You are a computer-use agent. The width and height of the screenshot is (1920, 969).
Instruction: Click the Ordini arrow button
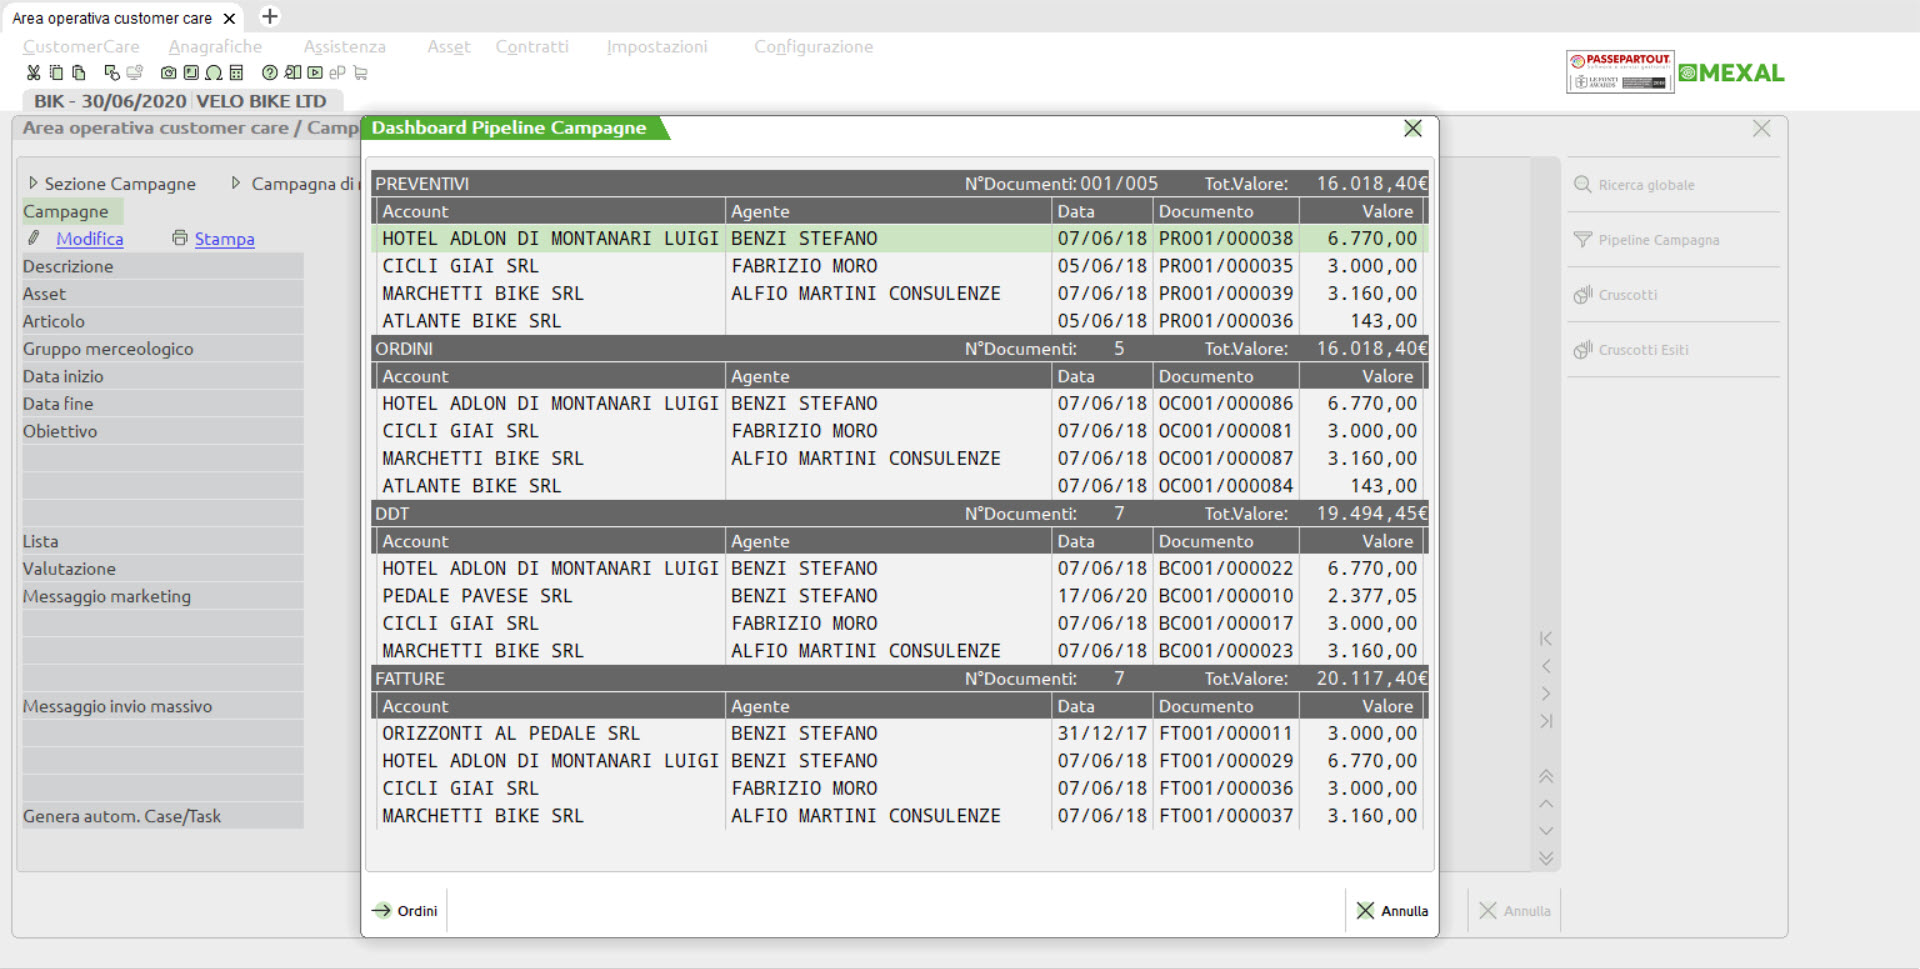pos(405,911)
